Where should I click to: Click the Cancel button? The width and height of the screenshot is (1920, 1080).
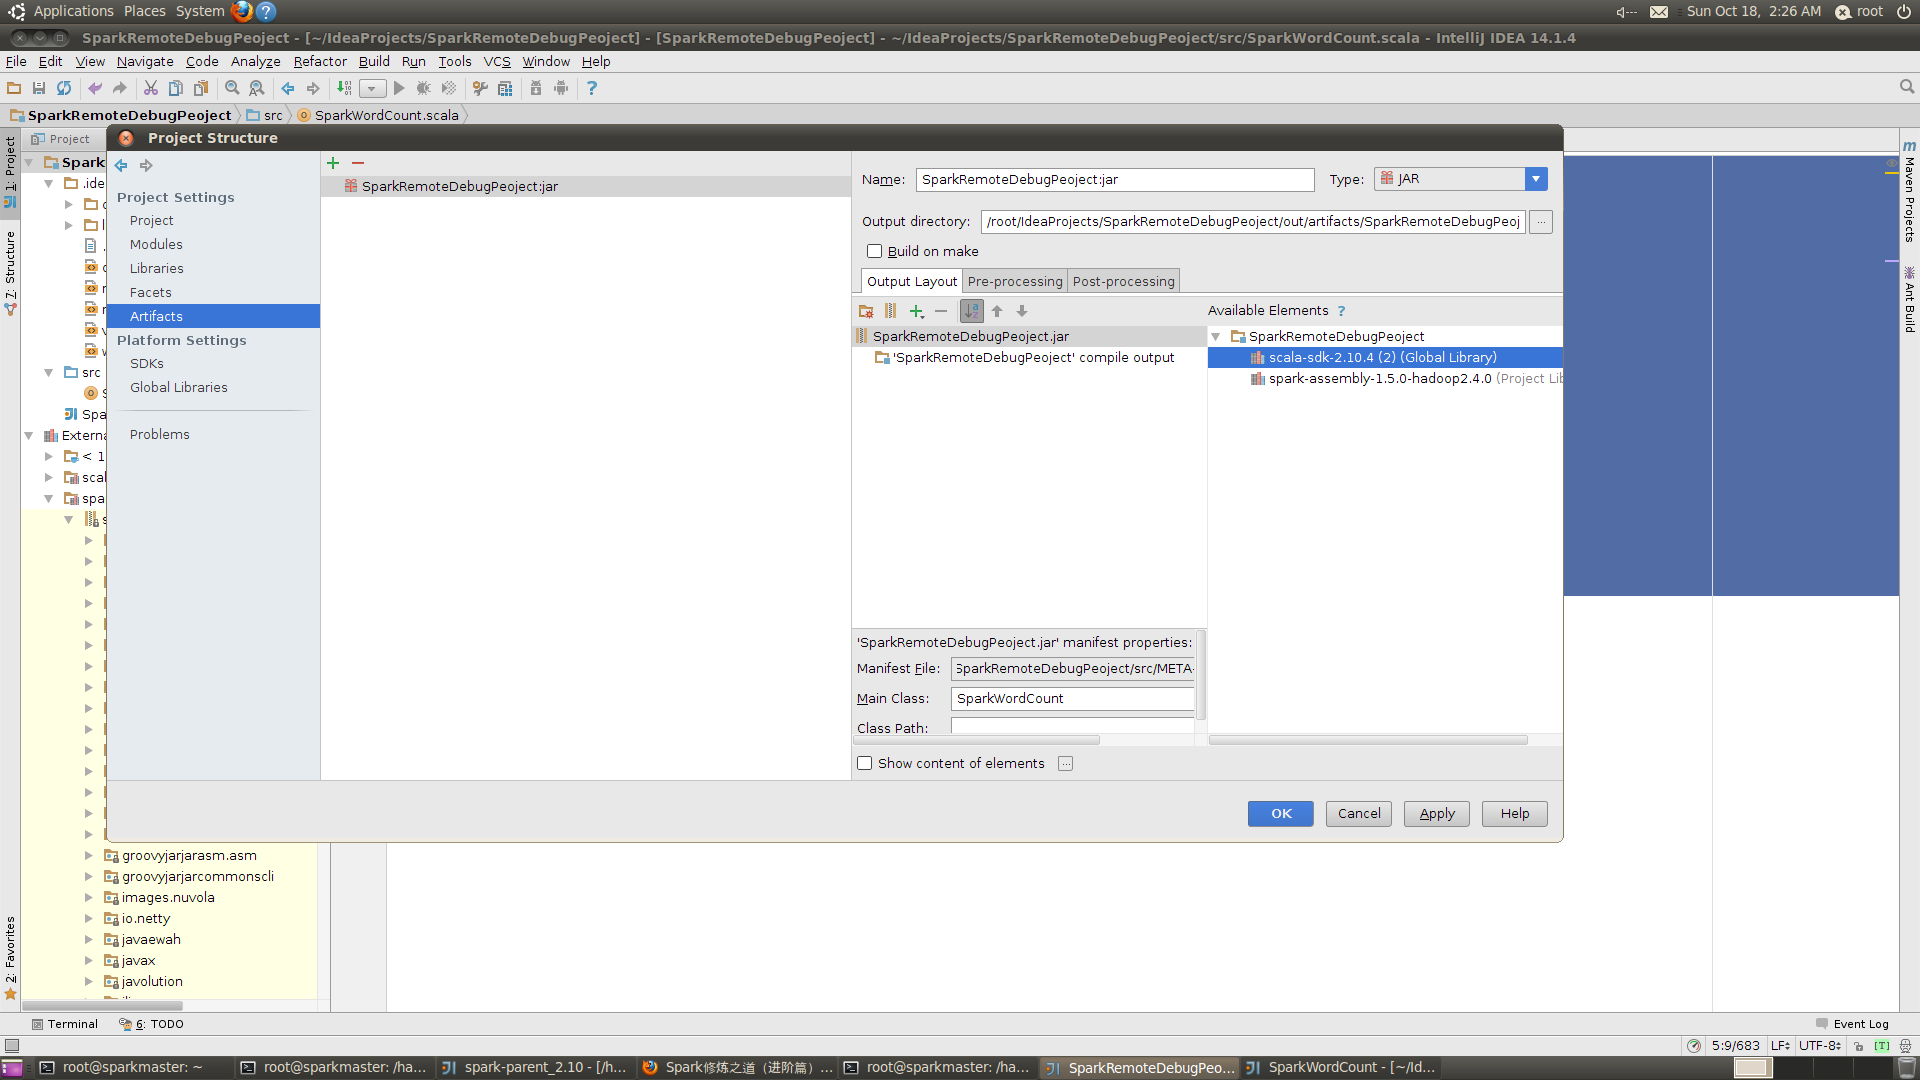coord(1358,812)
